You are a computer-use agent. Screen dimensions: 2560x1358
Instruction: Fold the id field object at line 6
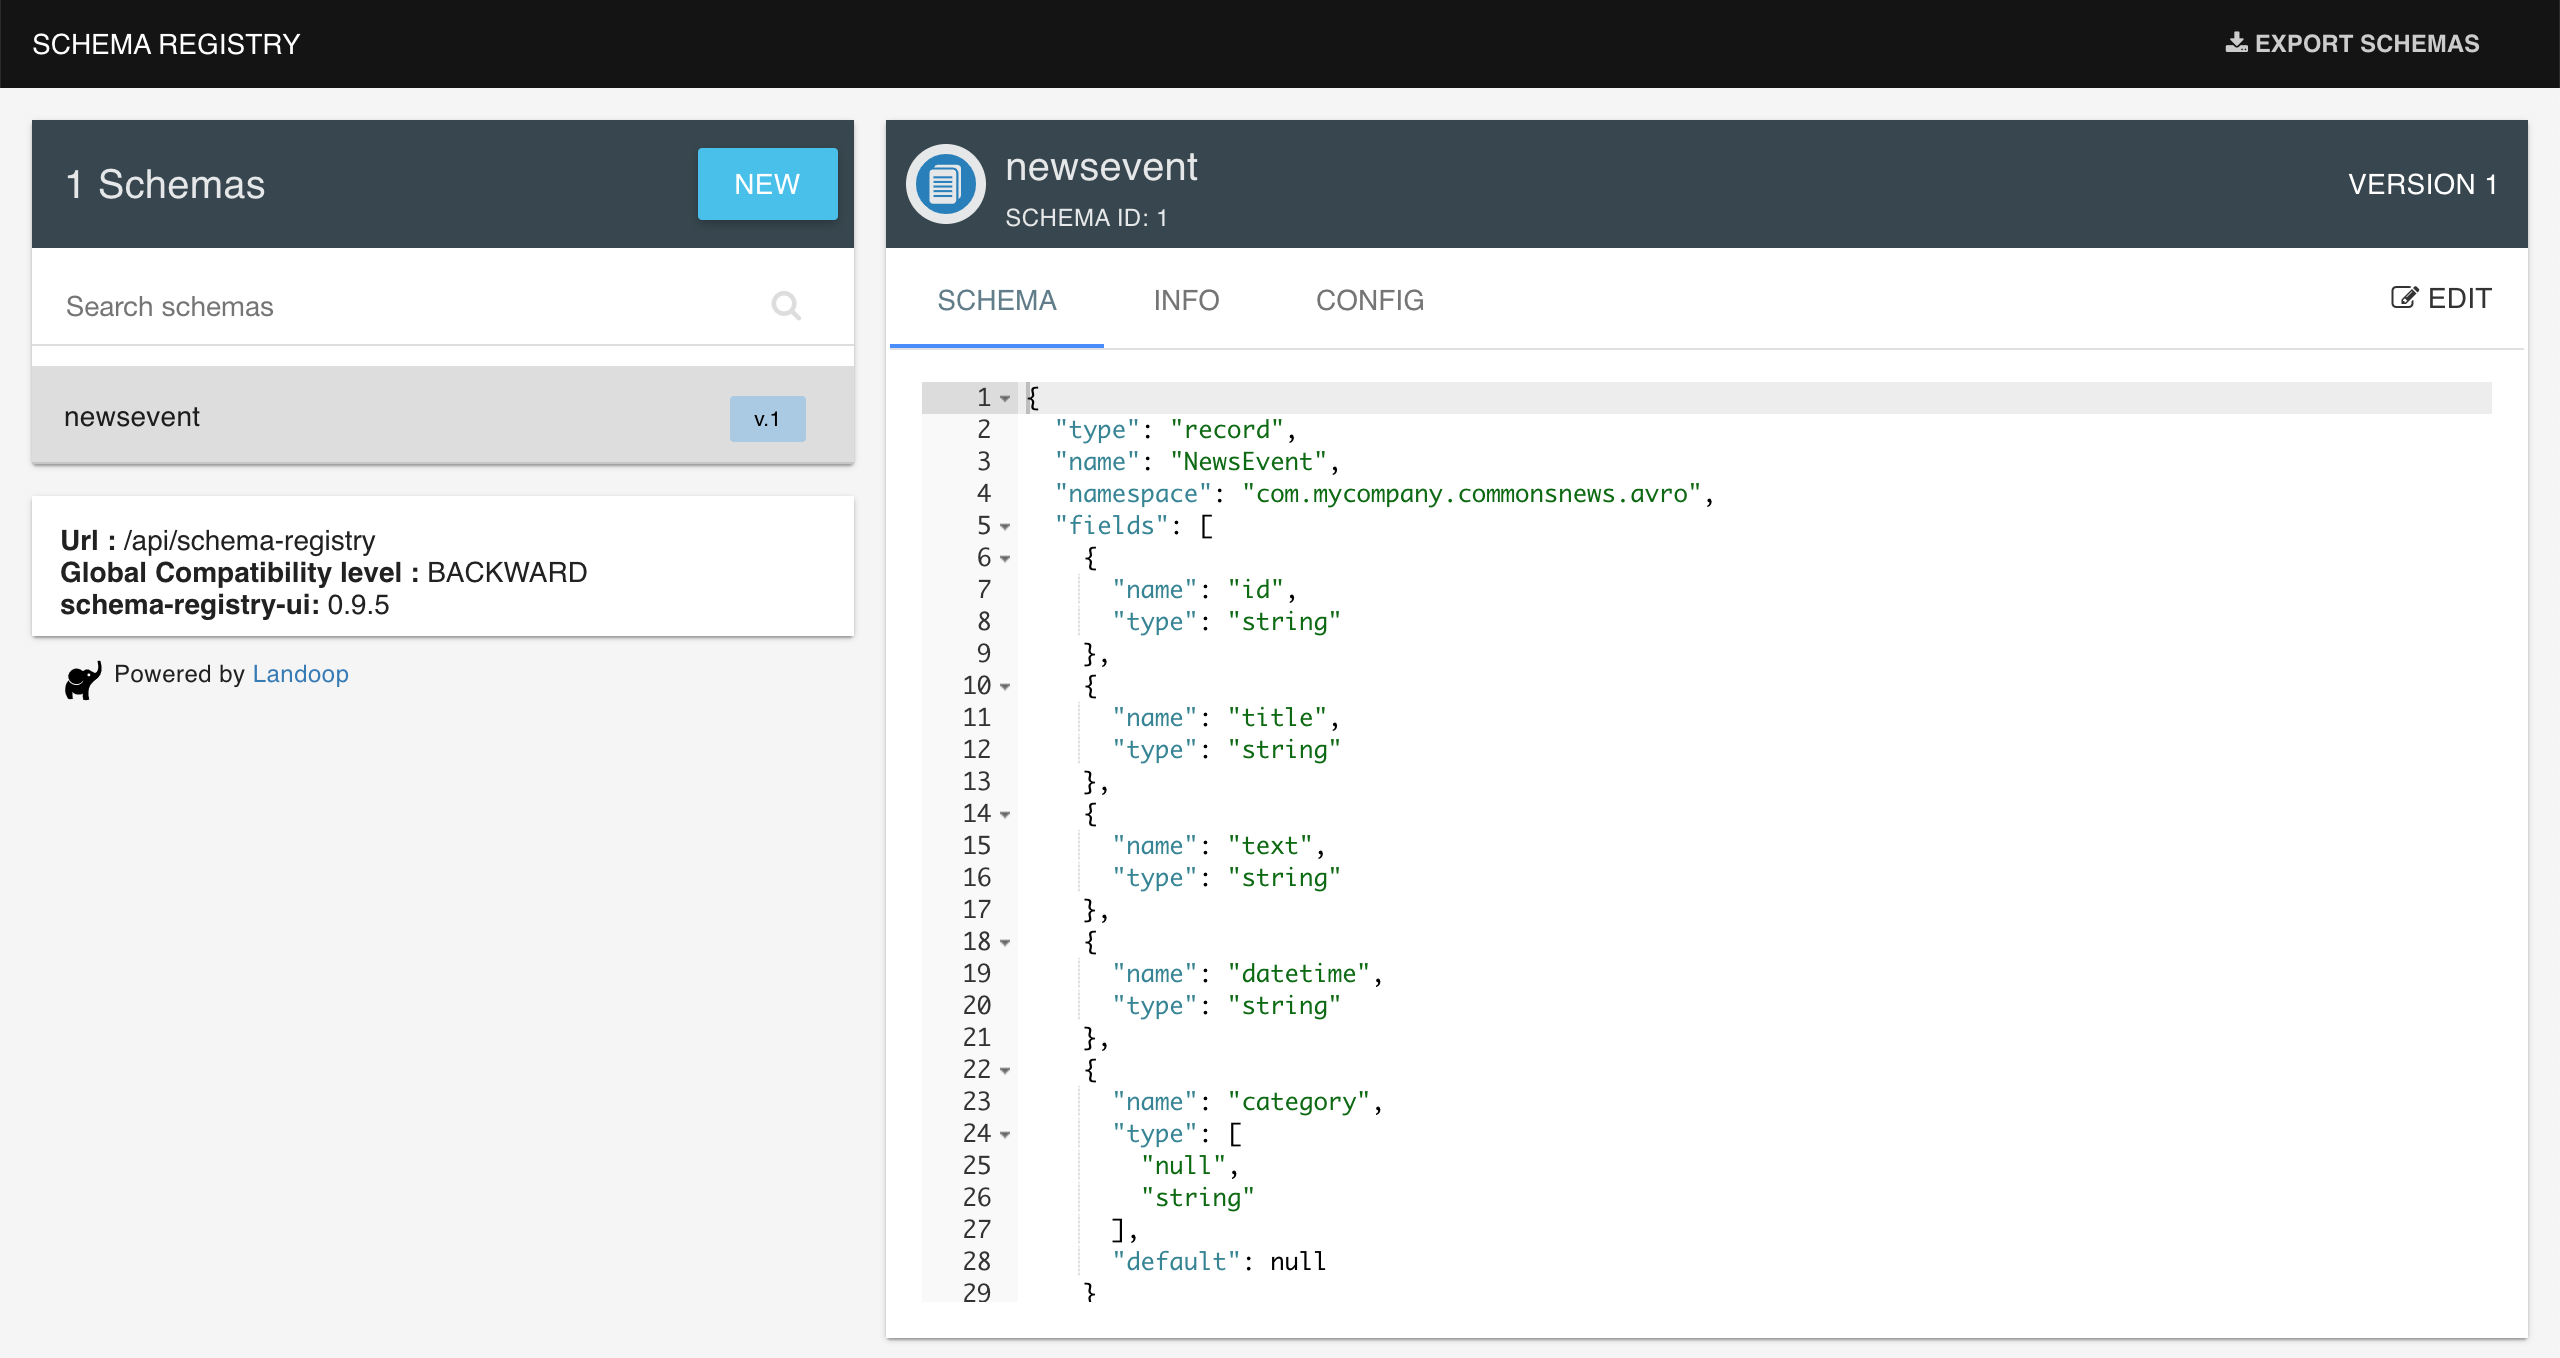pos(1005,558)
